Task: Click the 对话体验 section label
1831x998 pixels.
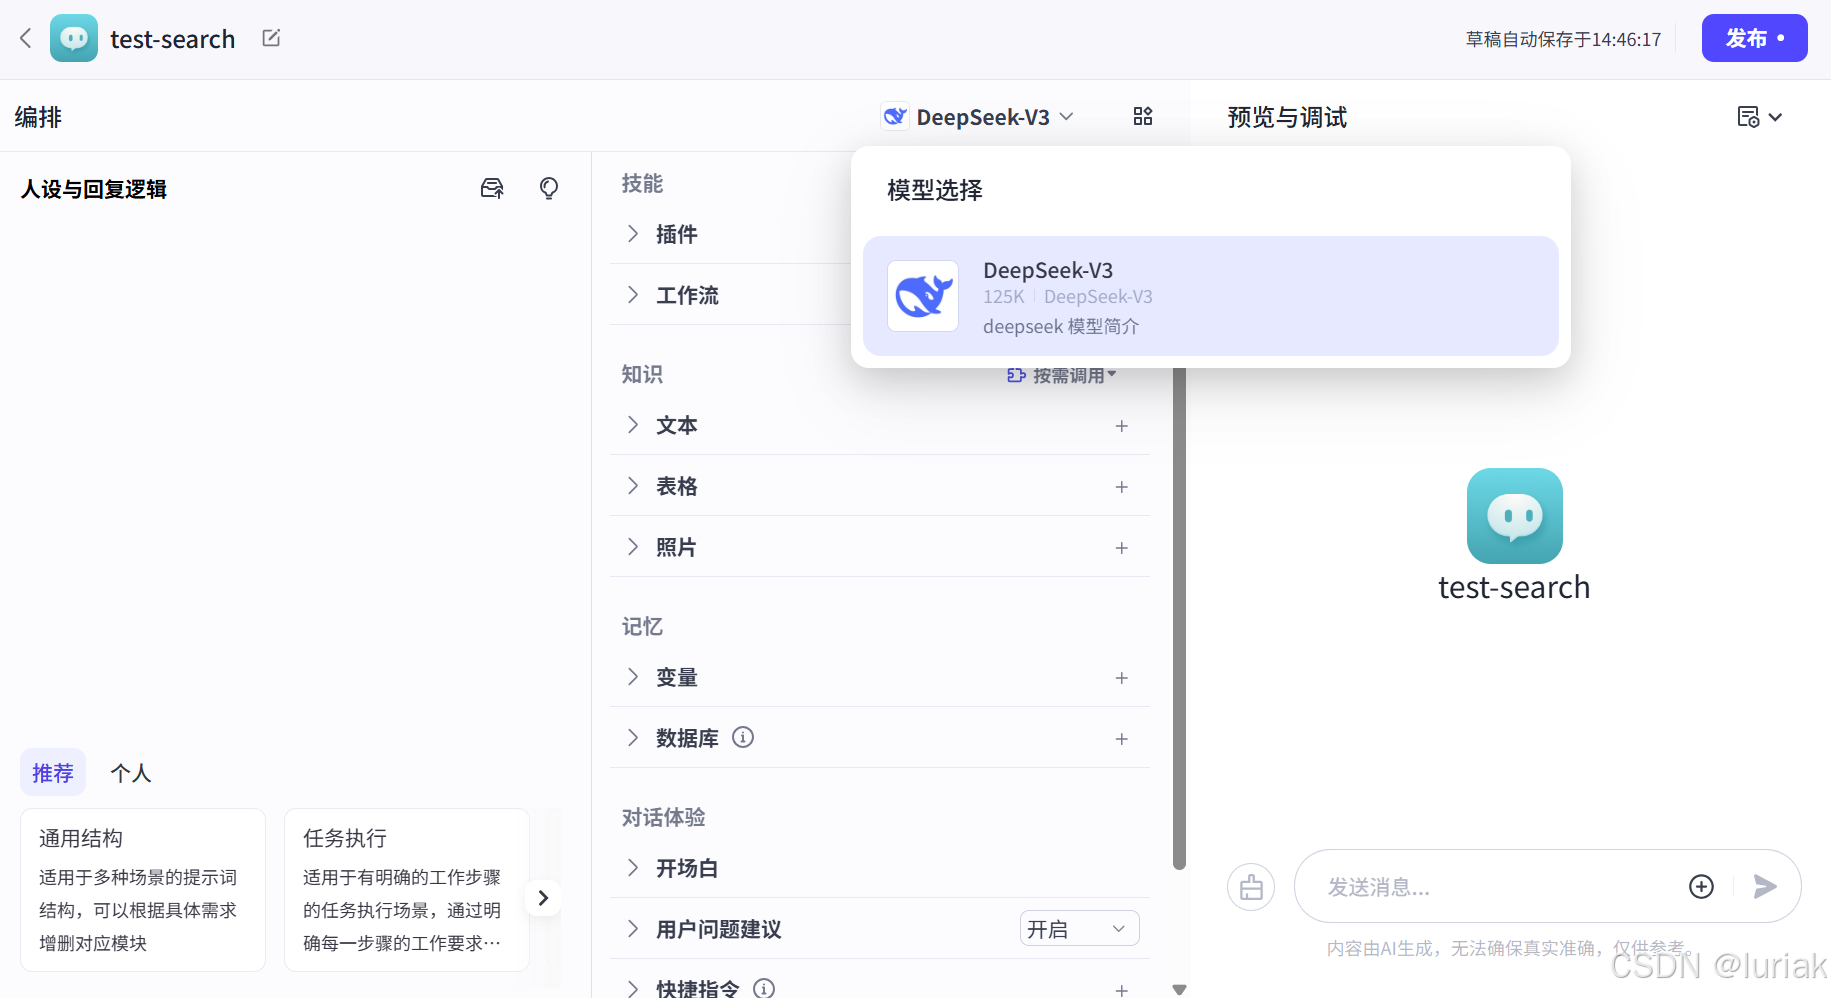Action: [x=663, y=817]
